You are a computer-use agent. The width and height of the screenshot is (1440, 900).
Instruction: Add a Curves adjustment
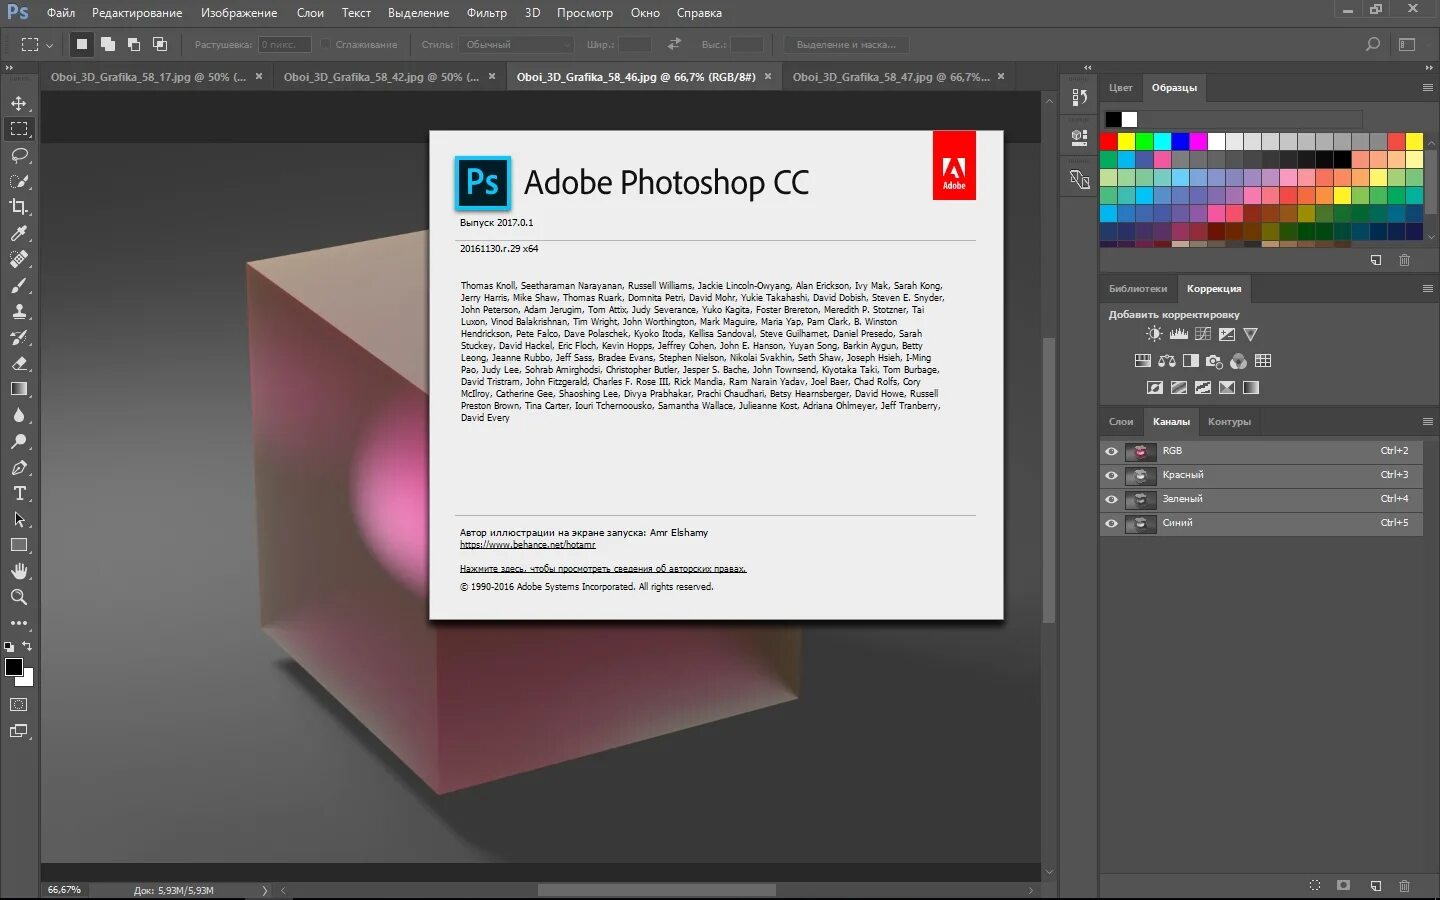1202,334
